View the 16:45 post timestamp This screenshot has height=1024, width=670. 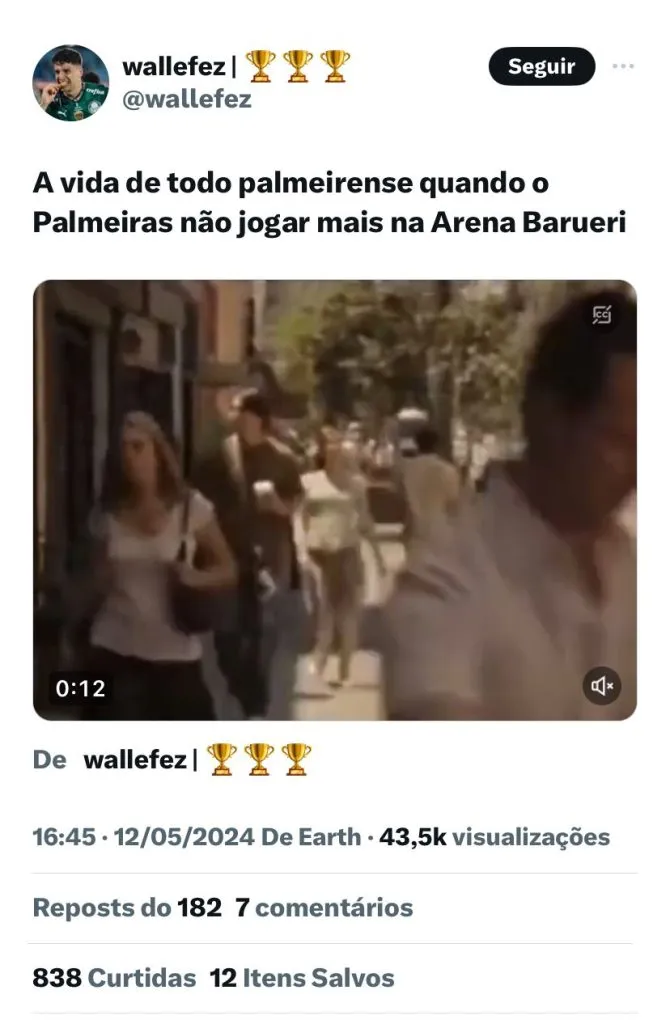[x=64, y=837]
